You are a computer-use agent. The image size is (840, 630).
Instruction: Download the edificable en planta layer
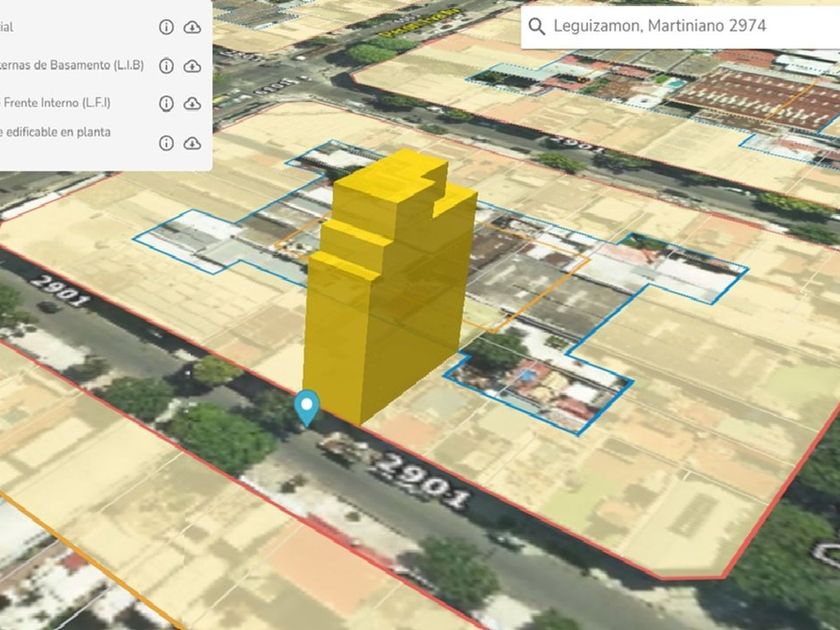192,143
